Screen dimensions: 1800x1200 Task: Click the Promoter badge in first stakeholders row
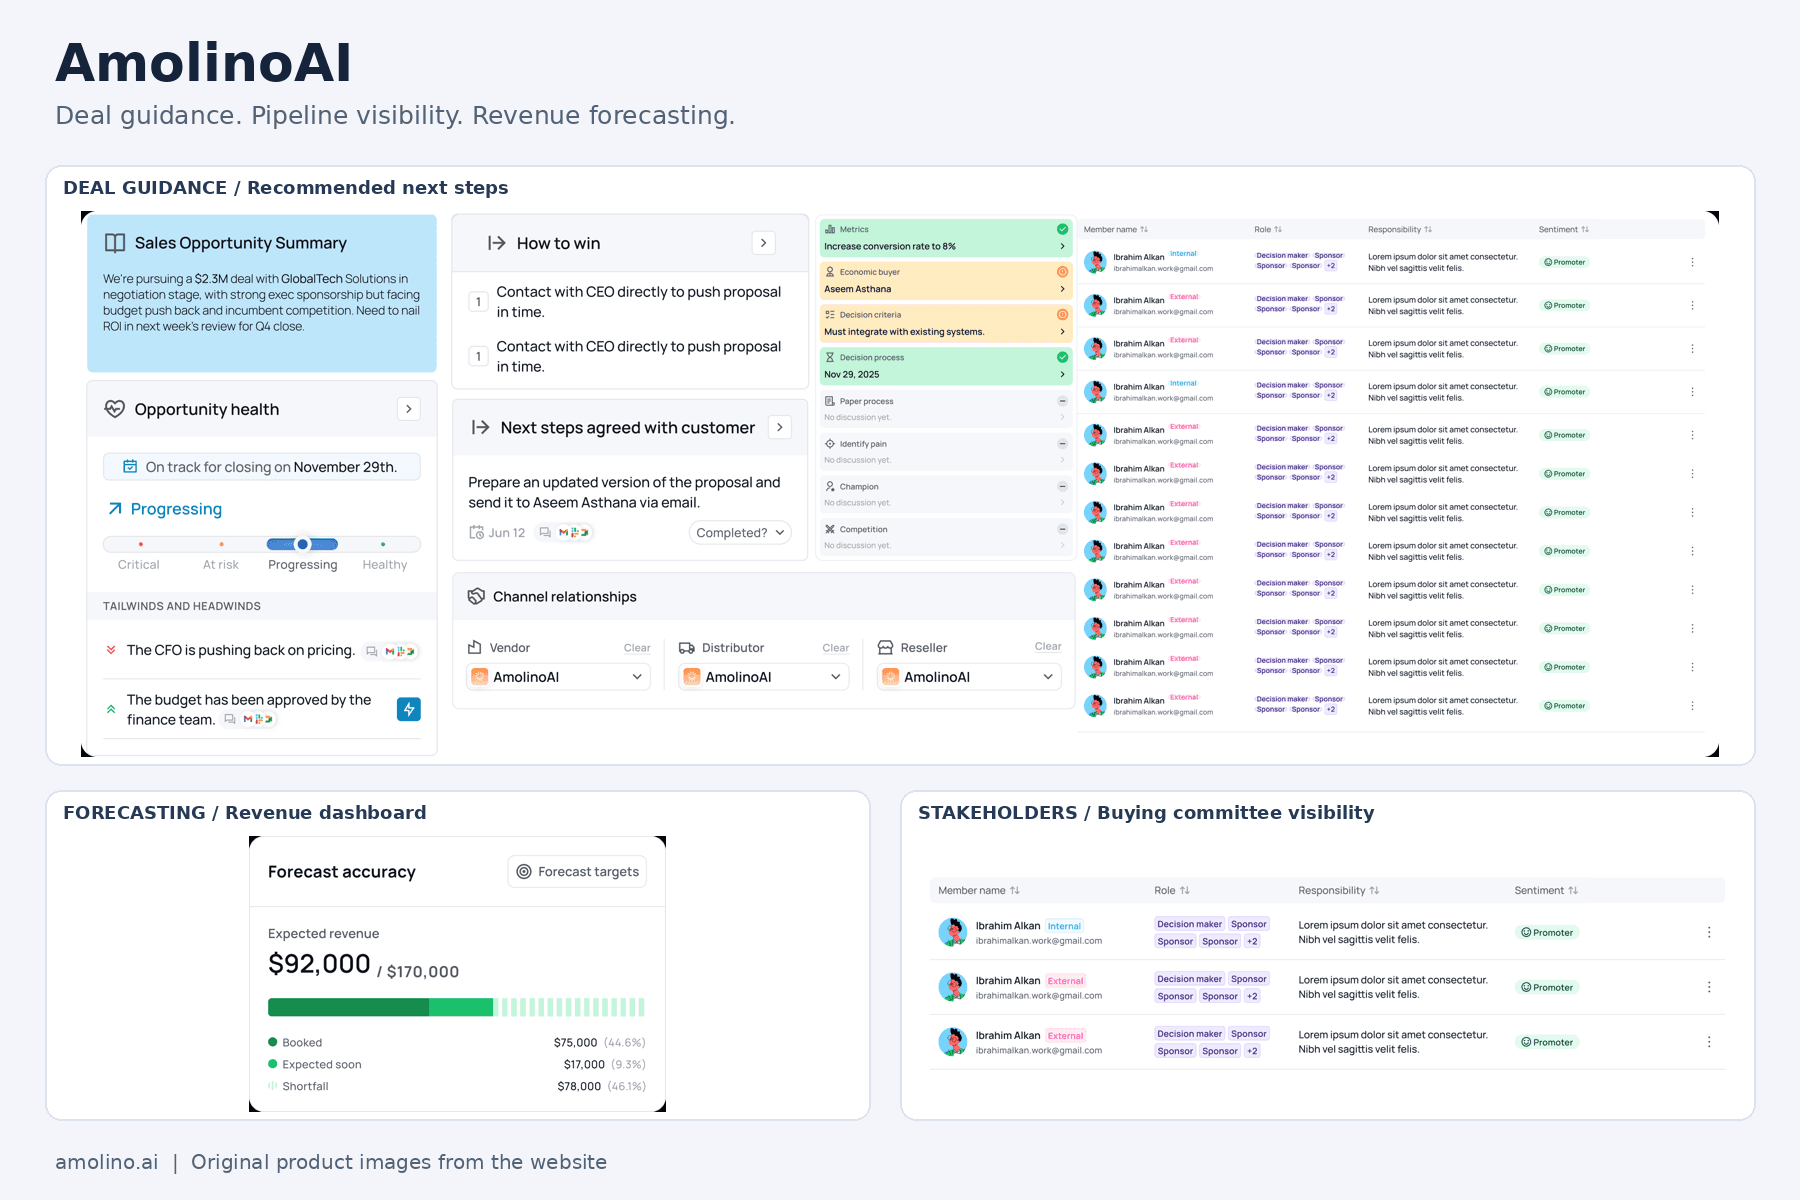[x=1547, y=932]
